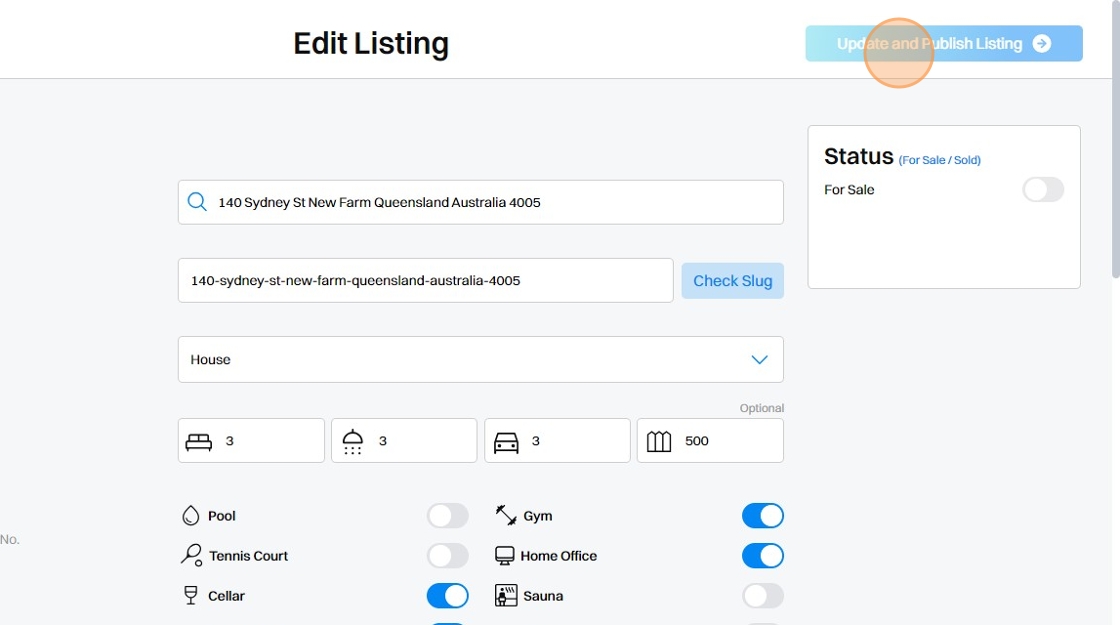Click the Pool water drop icon
1120x625 pixels.
(x=190, y=516)
